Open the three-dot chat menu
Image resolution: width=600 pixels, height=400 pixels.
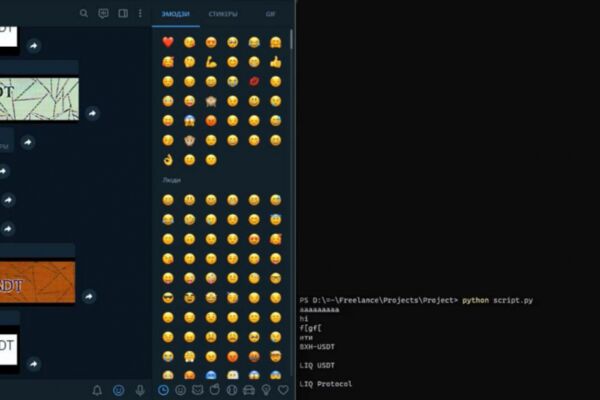(x=140, y=14)
